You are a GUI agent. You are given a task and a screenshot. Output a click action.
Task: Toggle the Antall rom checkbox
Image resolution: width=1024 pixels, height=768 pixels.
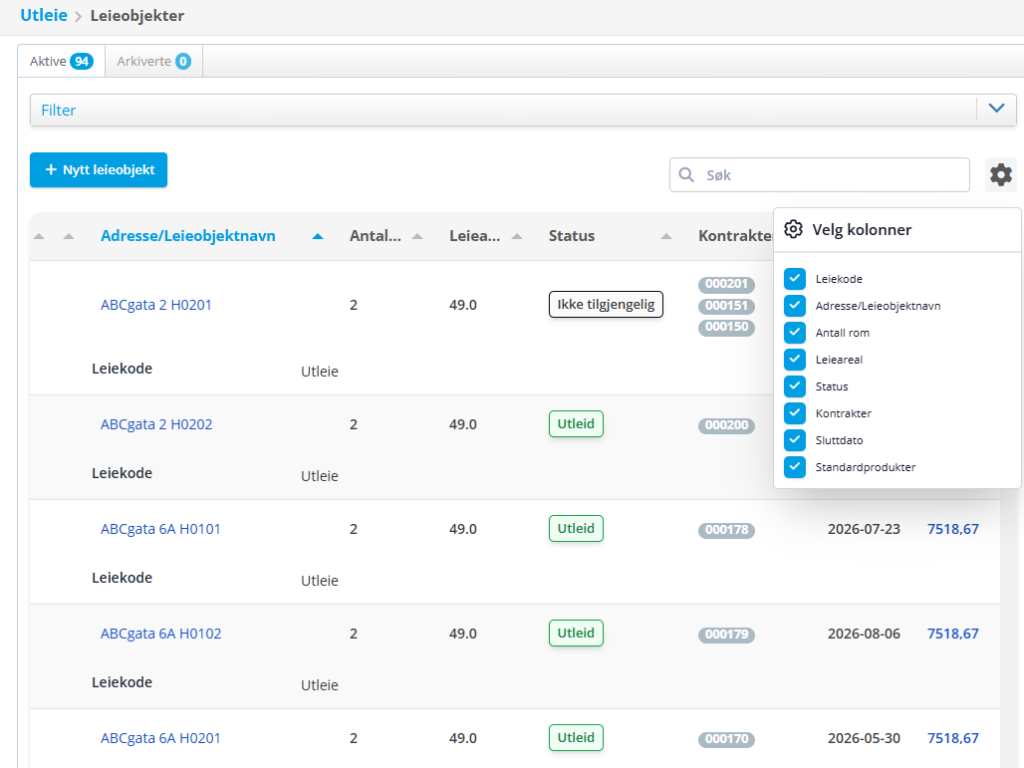click(795, 332)
